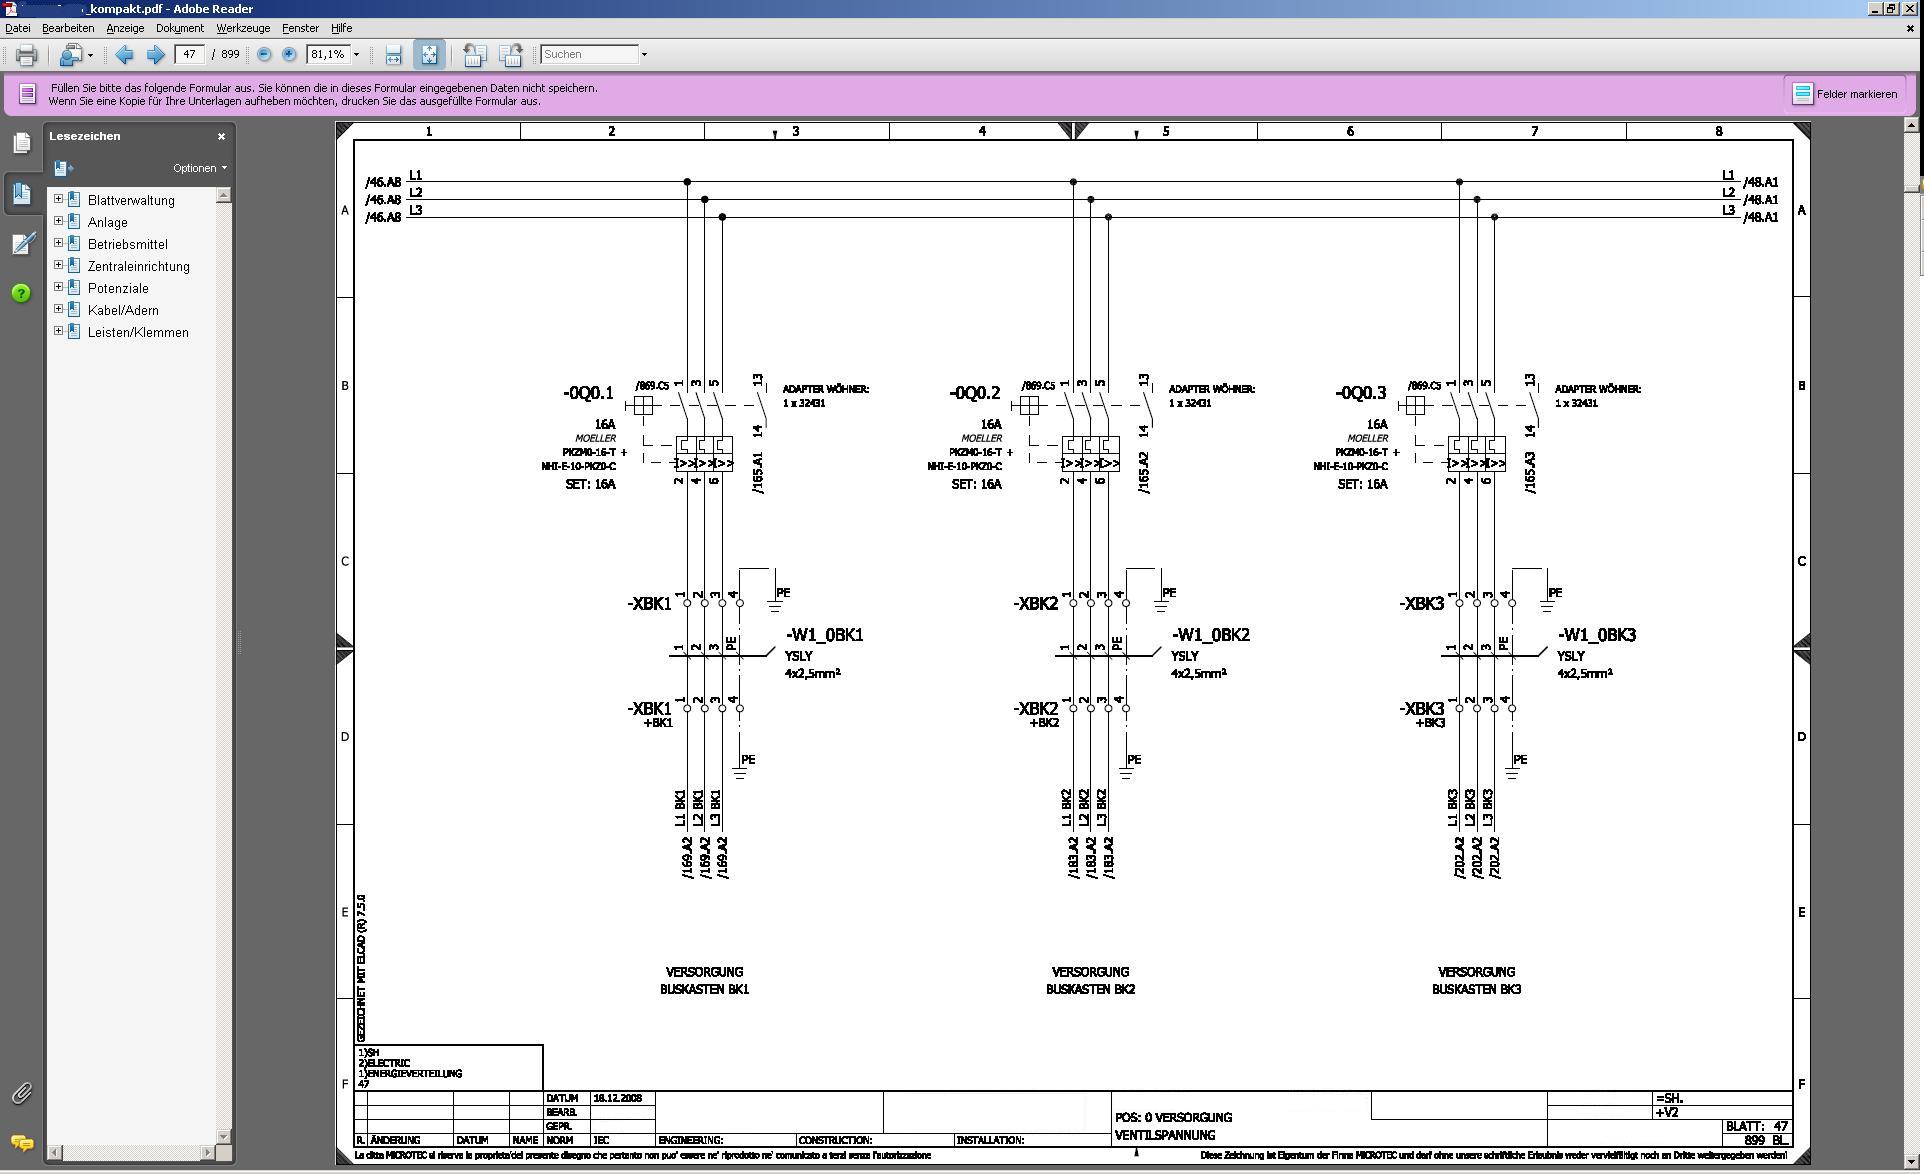Click bookmark panel scroll up arrow

224,195
